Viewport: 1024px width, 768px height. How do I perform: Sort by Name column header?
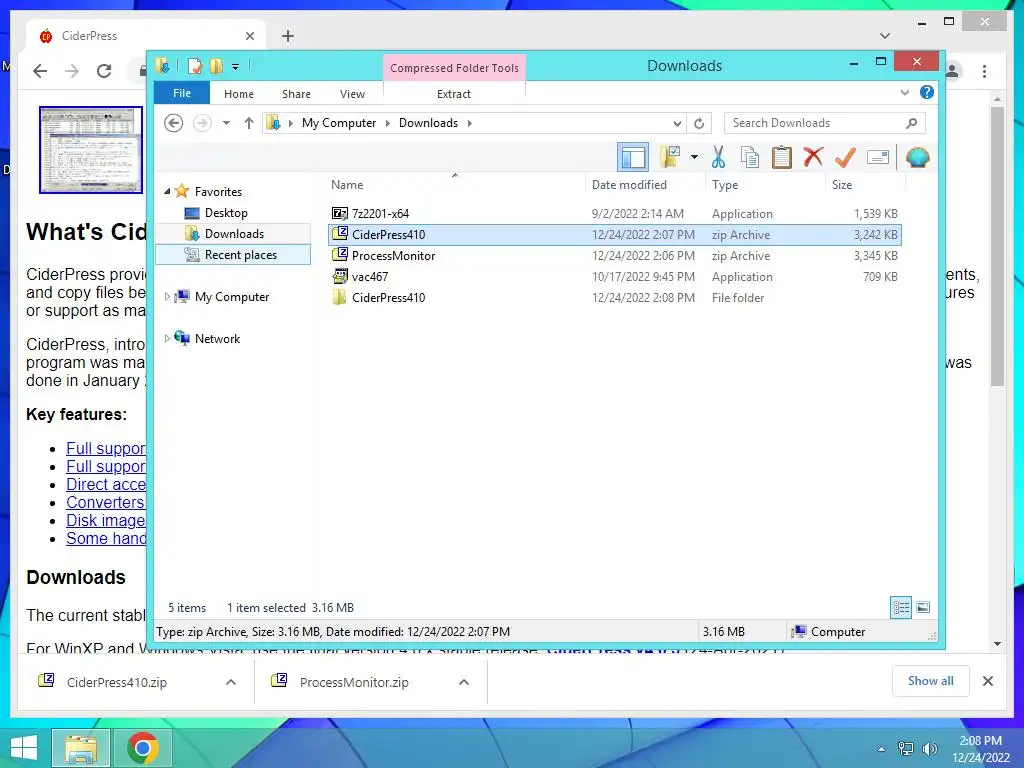(347, 185)
